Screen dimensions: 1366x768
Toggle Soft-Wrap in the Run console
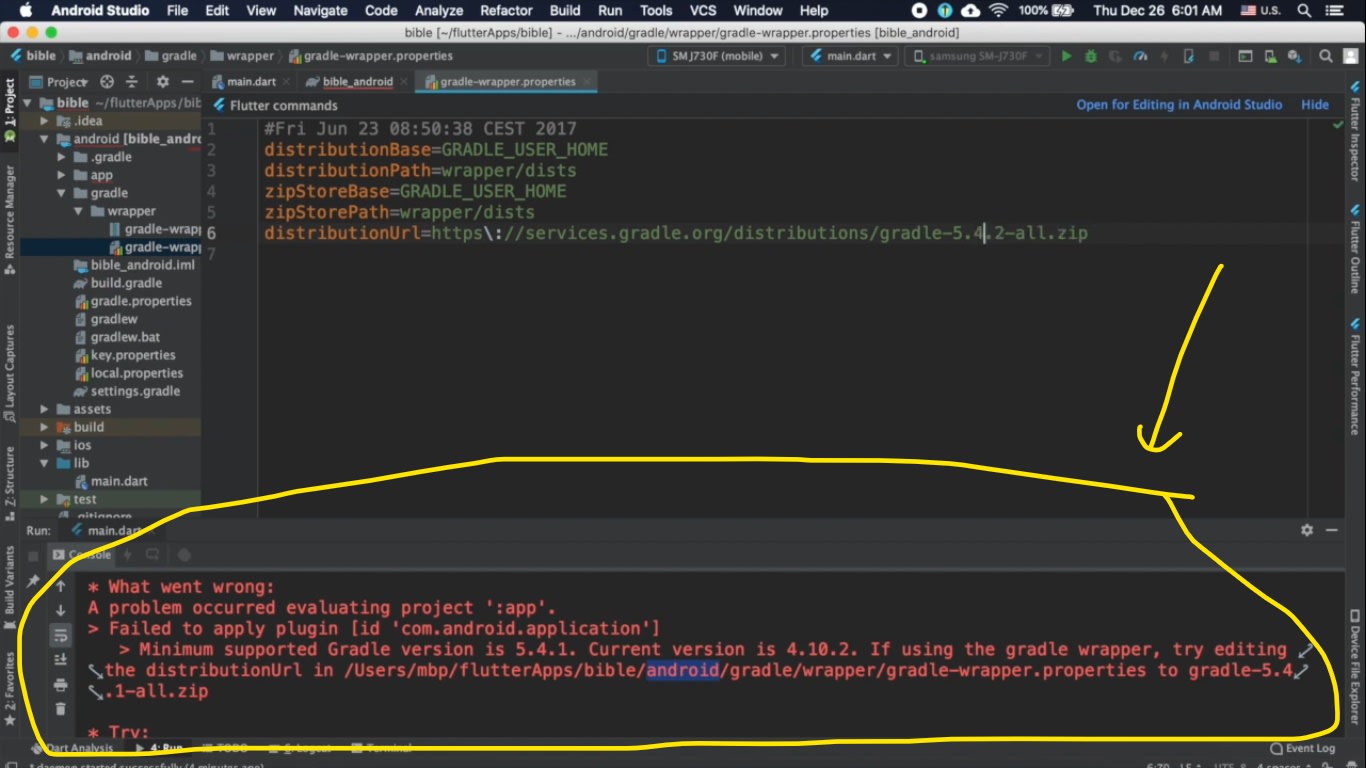[x=60, y=635]
